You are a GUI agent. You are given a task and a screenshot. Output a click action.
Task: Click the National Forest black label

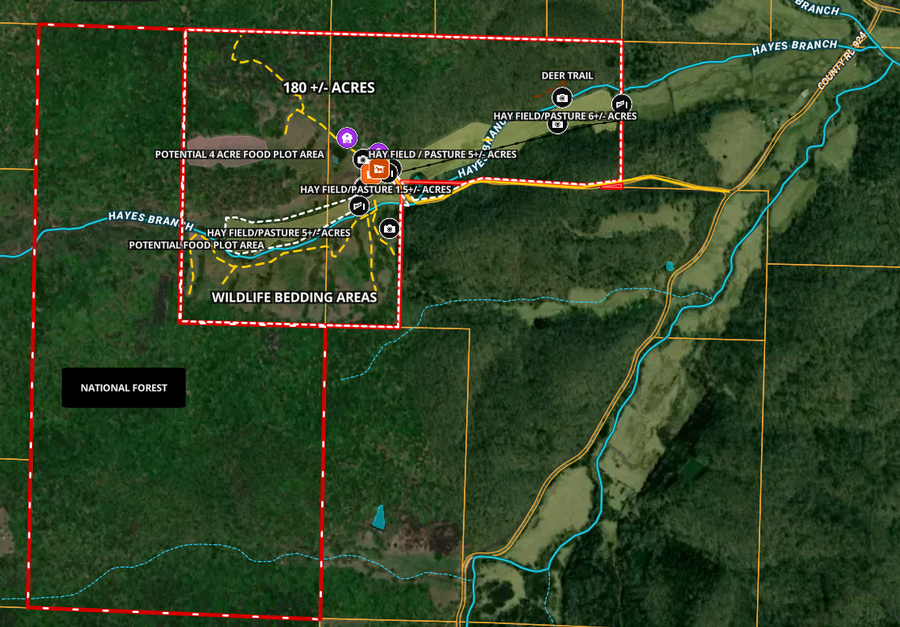[x=124, y=387]
